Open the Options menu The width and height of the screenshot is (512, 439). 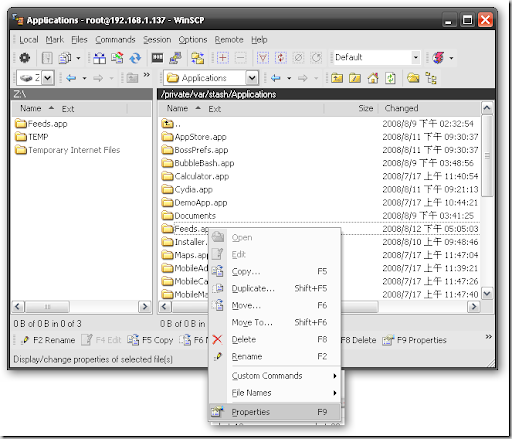pyautogui.click(x=193, y=40)
